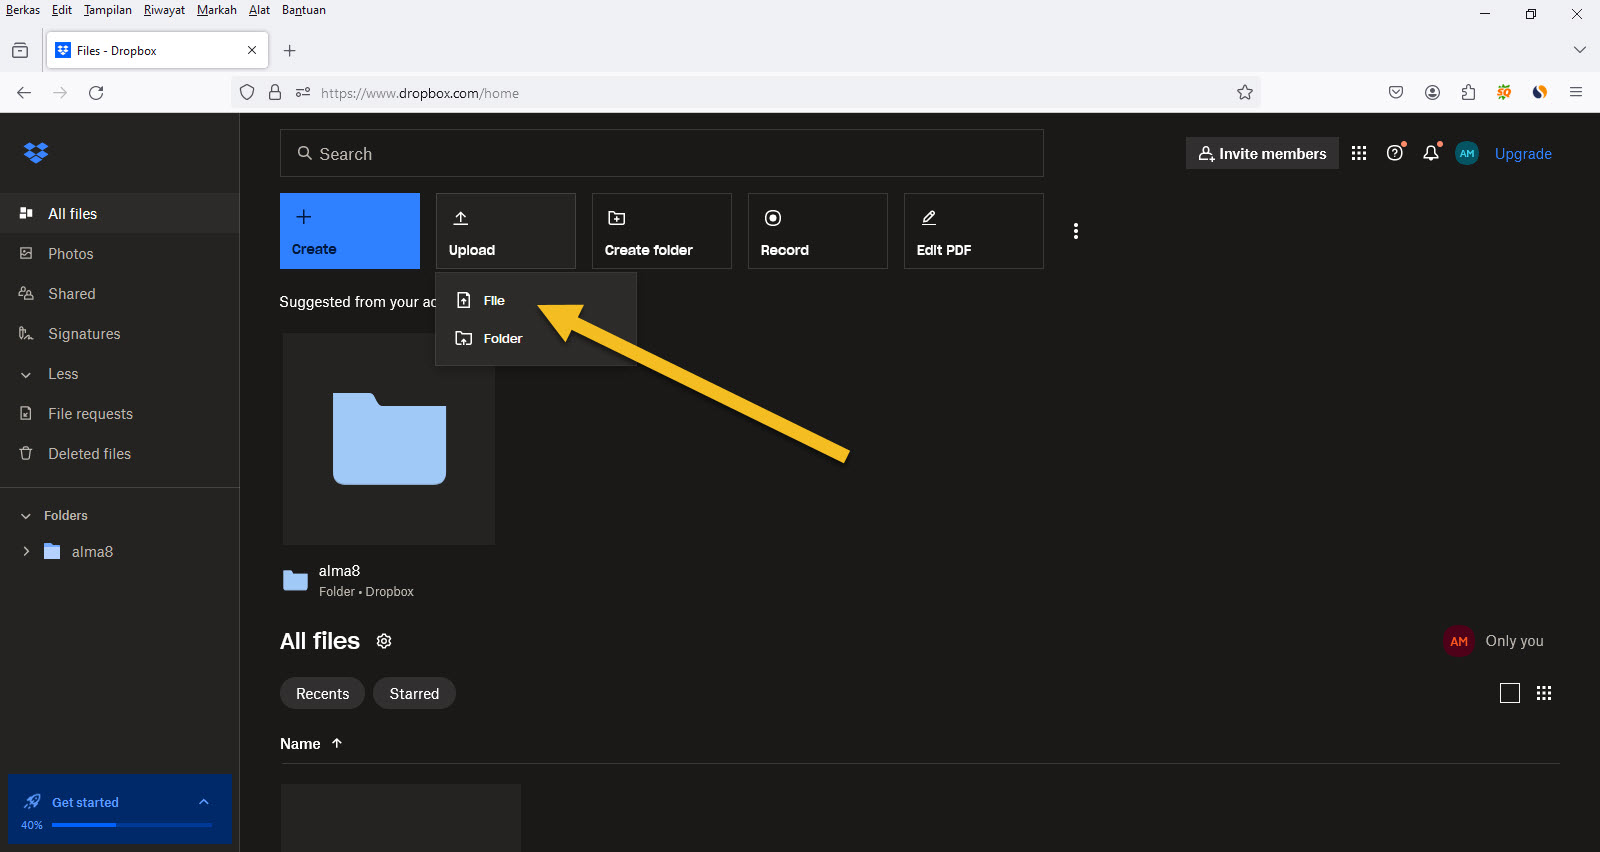Collapse the Folders section in sidebar
Viewport: 1600px width, 852px height.
26,516
